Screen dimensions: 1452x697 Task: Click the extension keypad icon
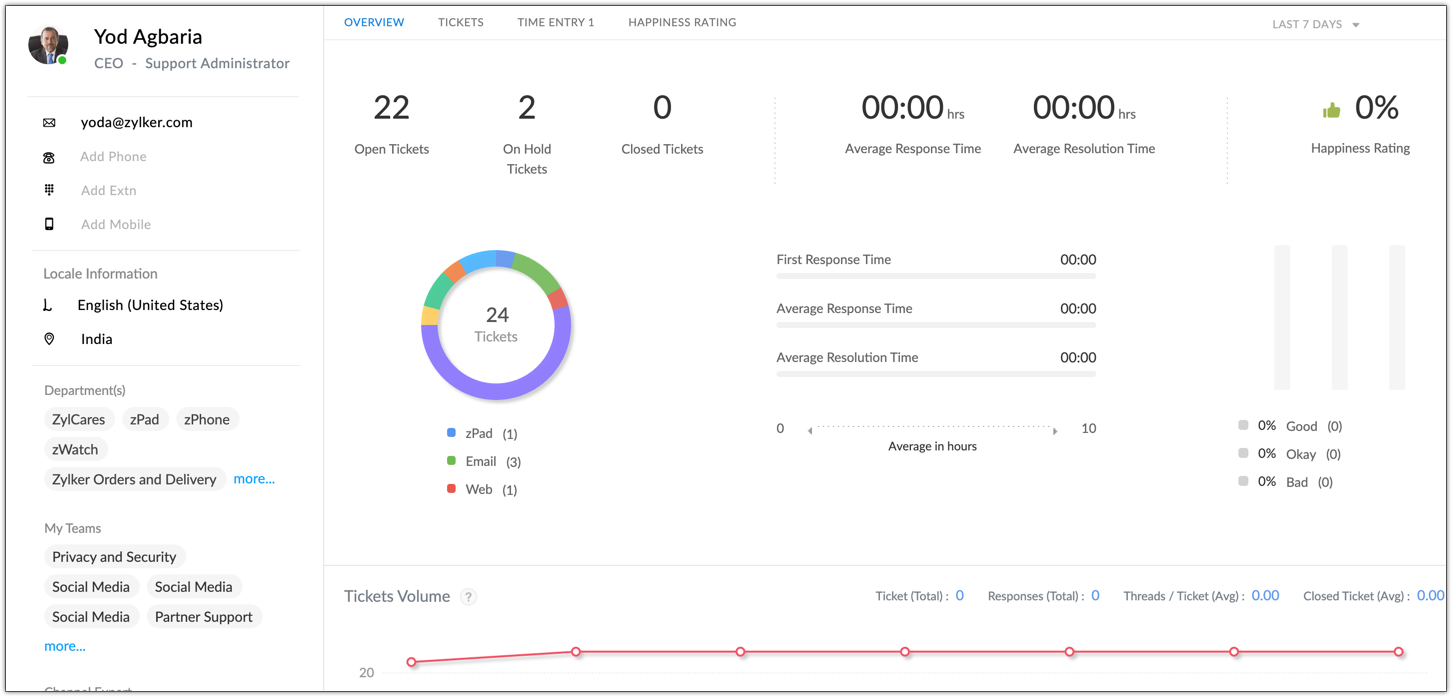point(49,190)
